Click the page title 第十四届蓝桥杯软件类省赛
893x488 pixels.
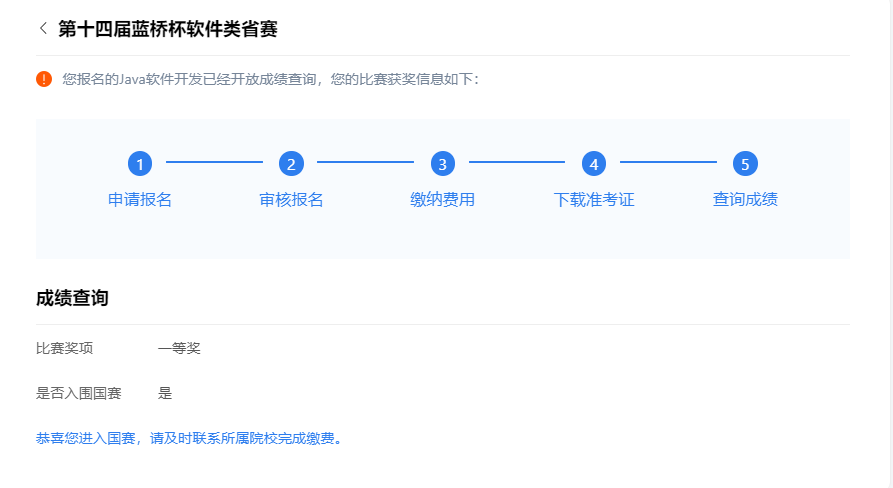168,29
